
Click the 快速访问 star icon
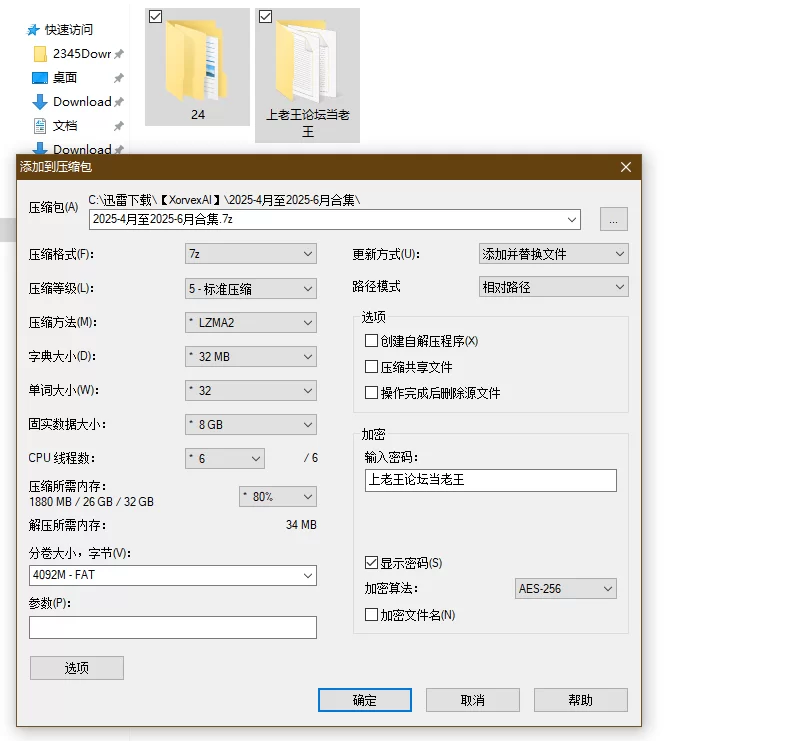pyautogui.click(x=33, y=30)
